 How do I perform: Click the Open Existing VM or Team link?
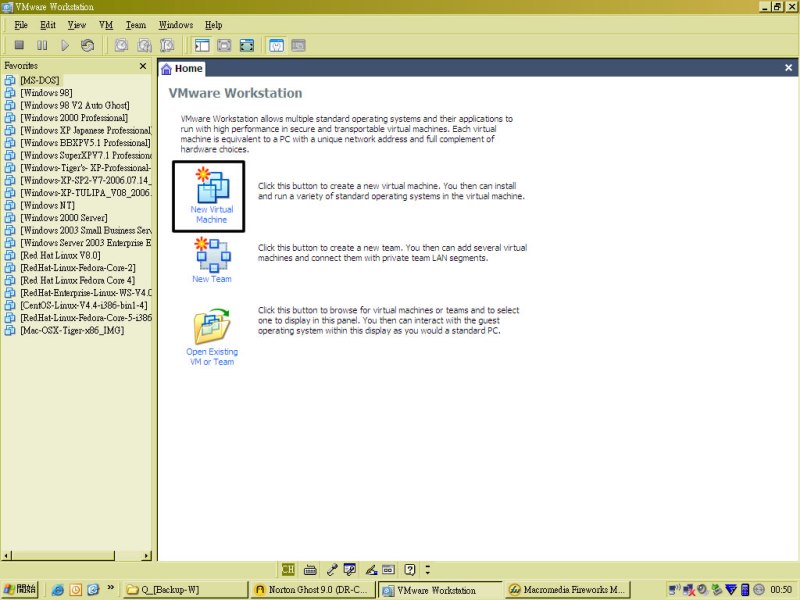[x=212, y=357]
